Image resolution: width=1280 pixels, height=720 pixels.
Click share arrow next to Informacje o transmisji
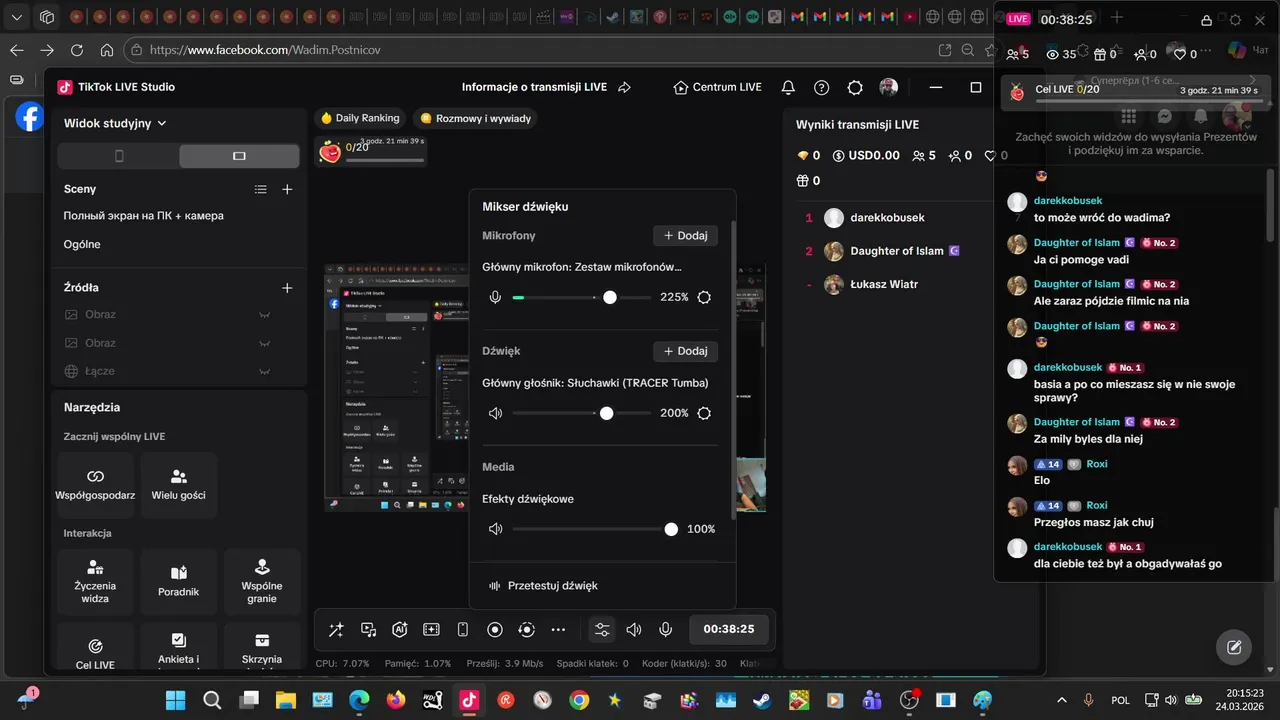pos(624,87)
